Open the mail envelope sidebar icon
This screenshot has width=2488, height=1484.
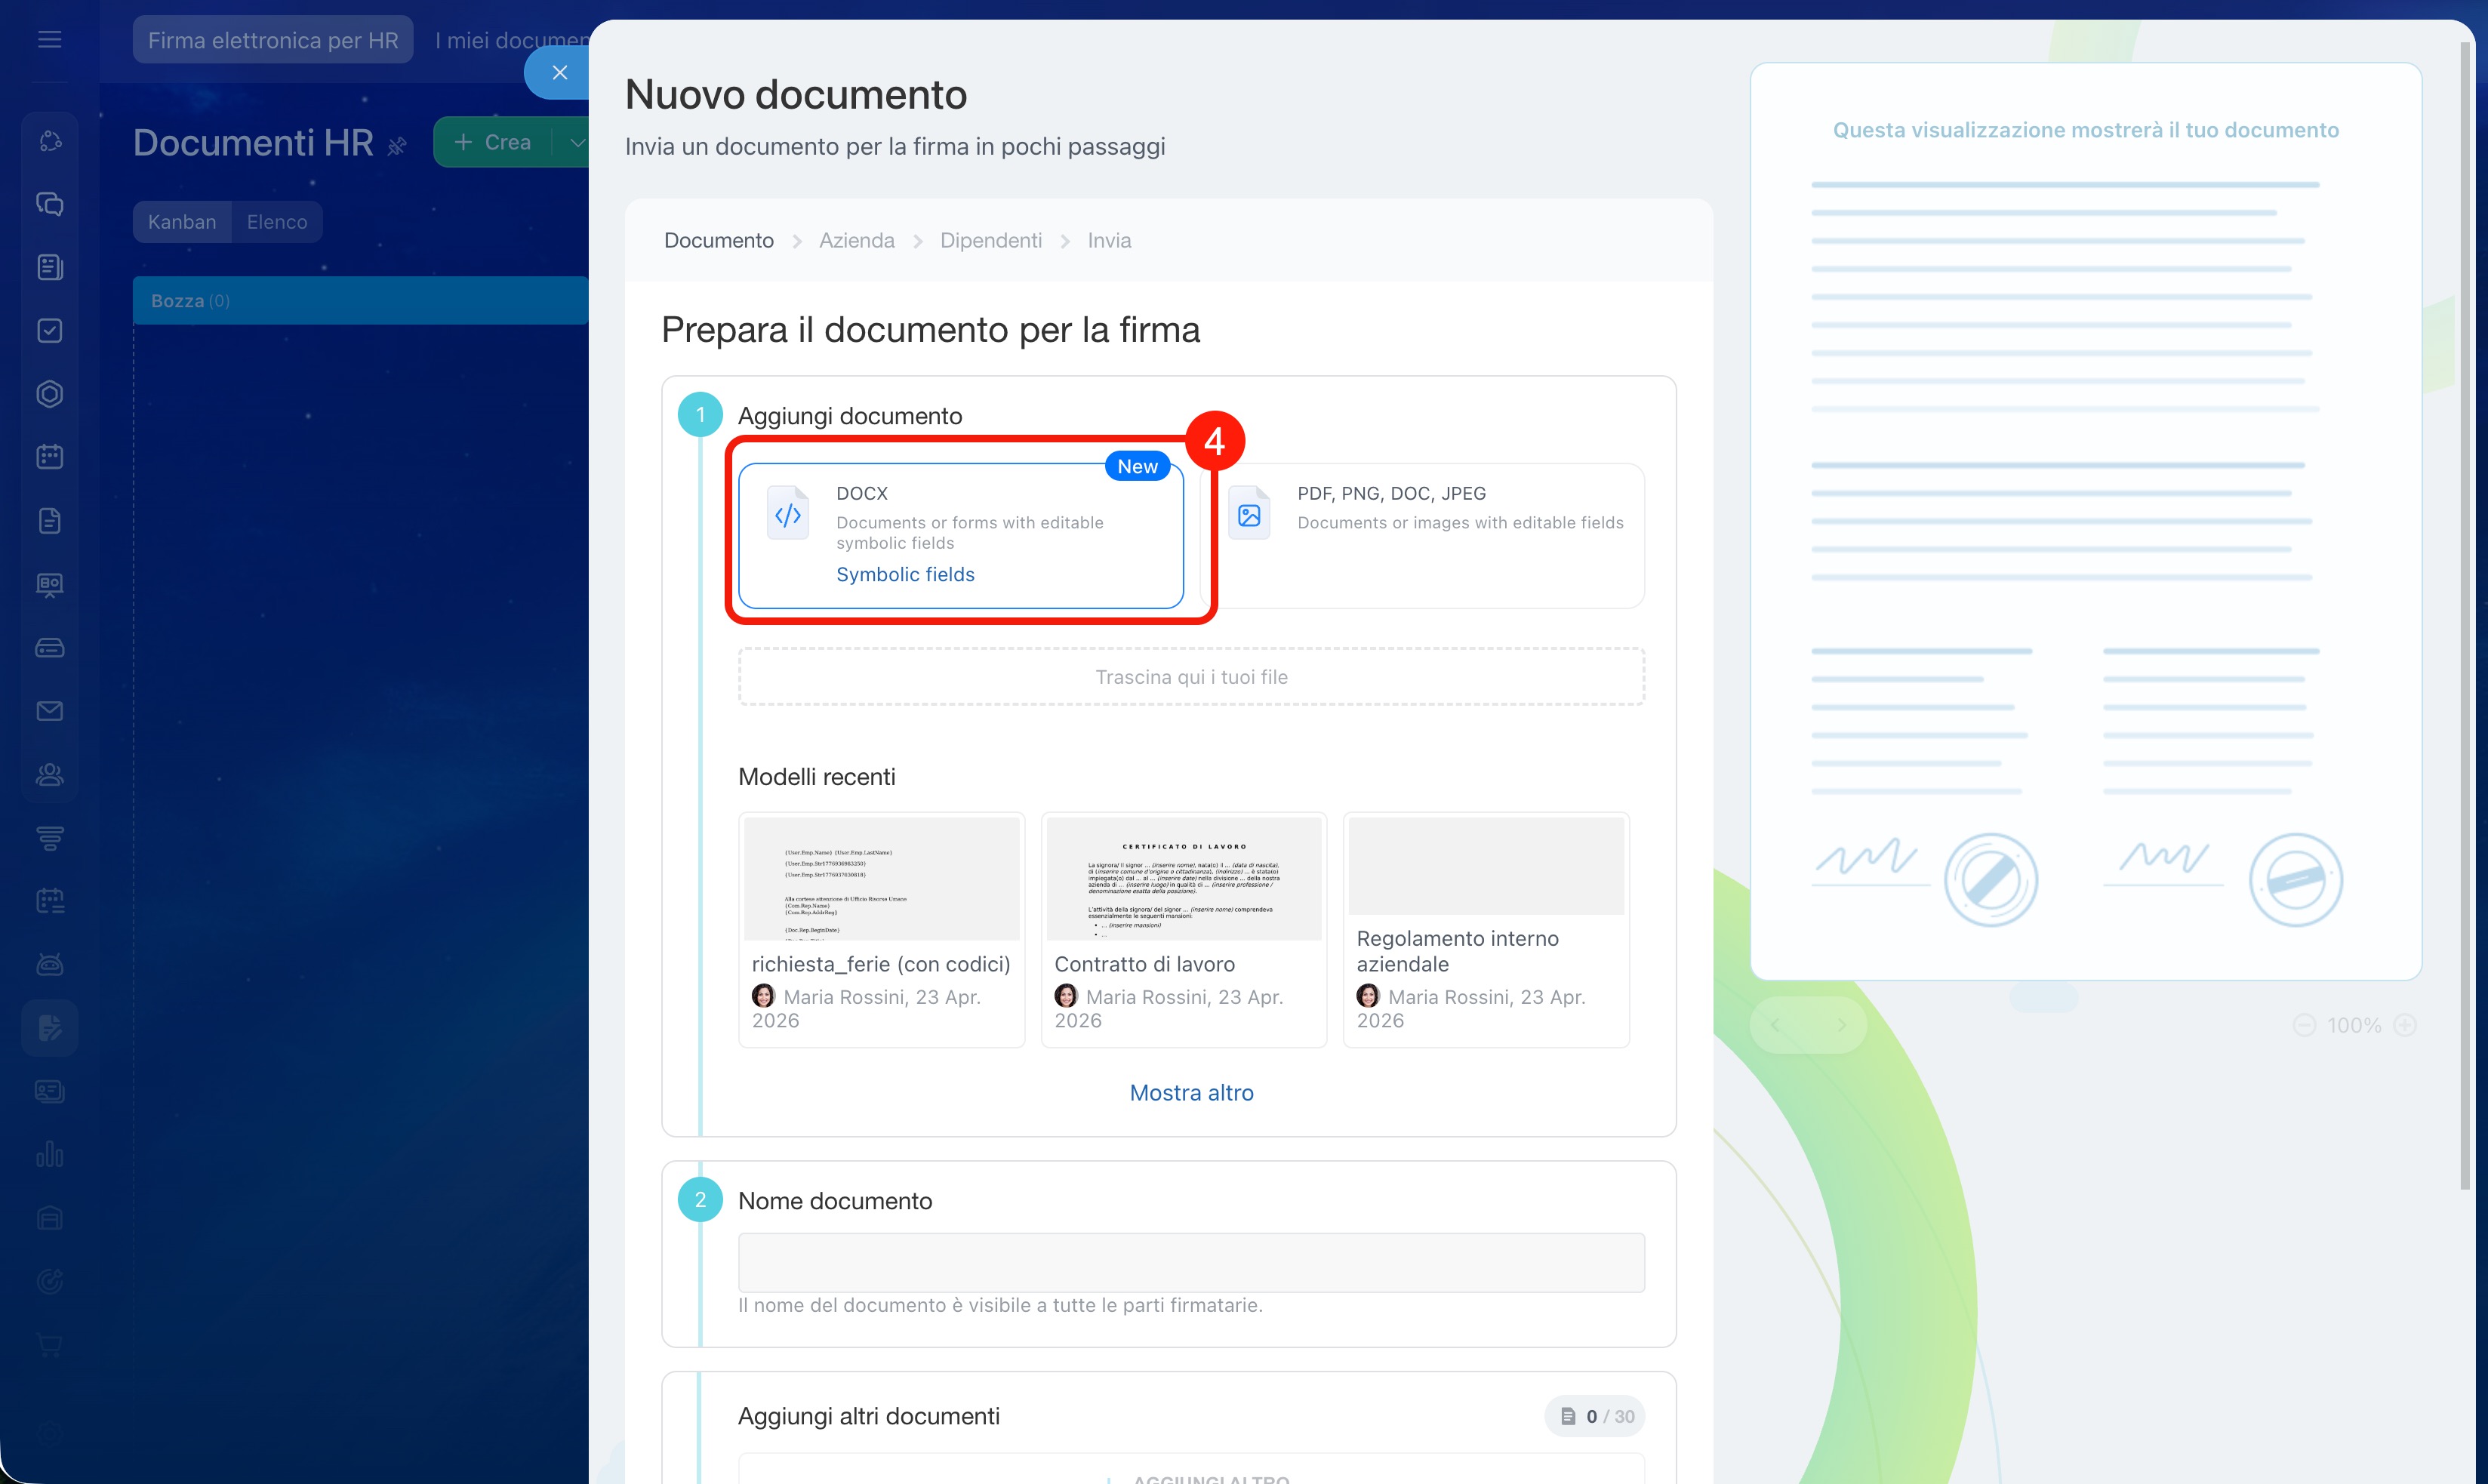pyautogui.click(x=49, y=711)
